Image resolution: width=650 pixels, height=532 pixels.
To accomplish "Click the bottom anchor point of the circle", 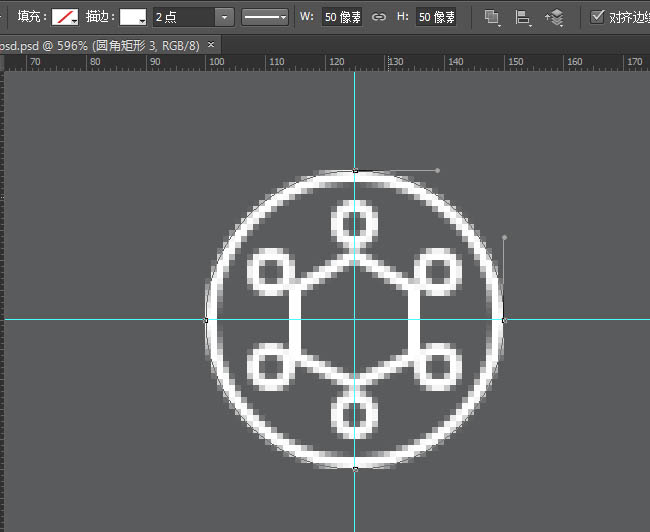I will click(355, 468).
